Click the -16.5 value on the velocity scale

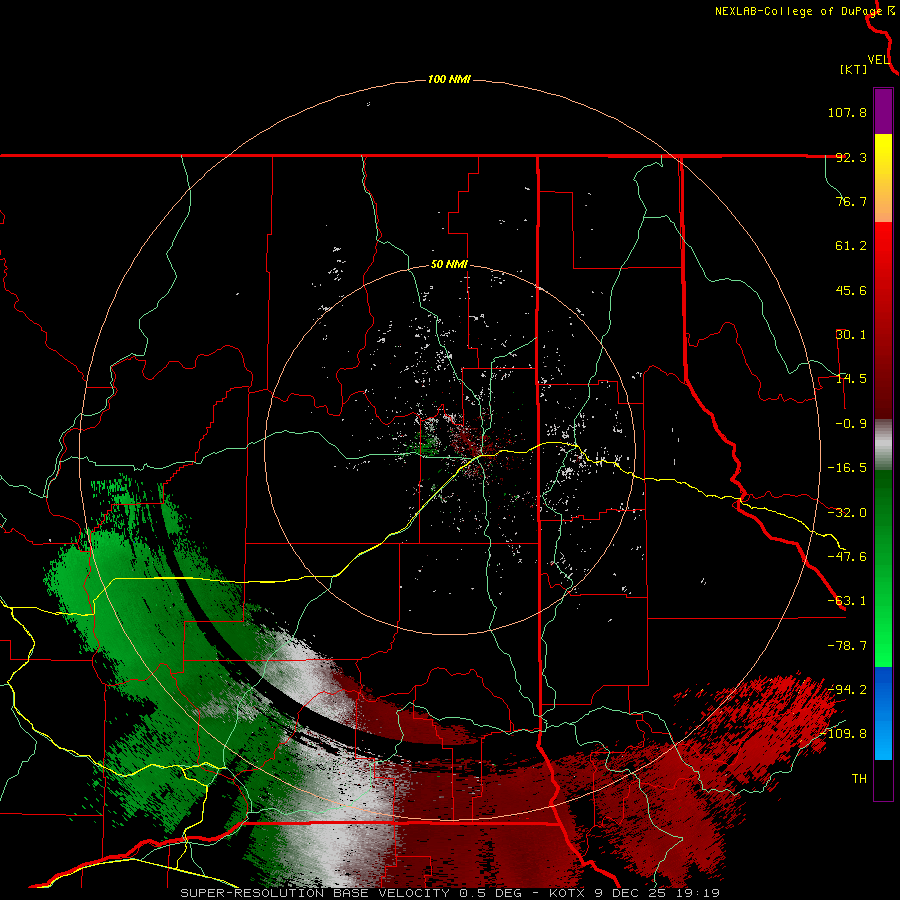coord(847,468)
